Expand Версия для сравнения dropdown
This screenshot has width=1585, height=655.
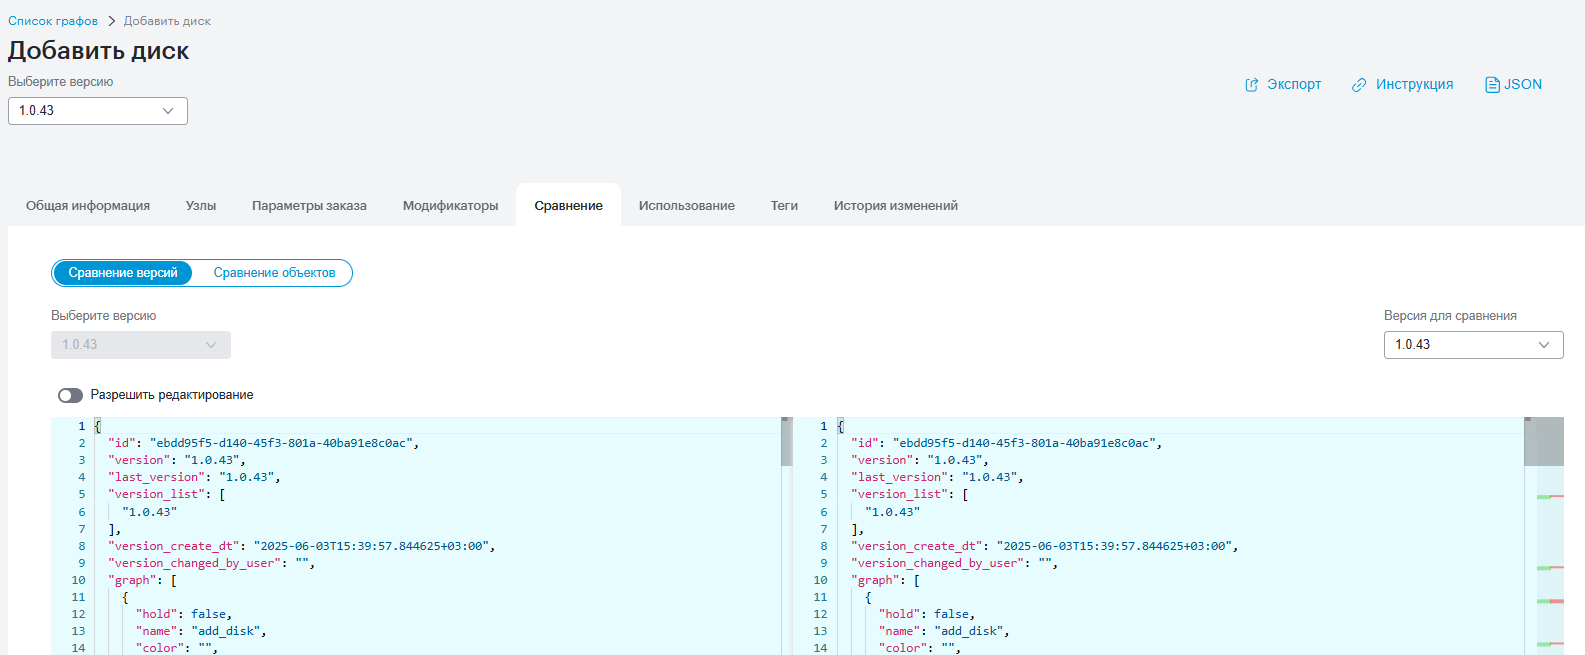pyautogui.click(x=1473, y=345)
